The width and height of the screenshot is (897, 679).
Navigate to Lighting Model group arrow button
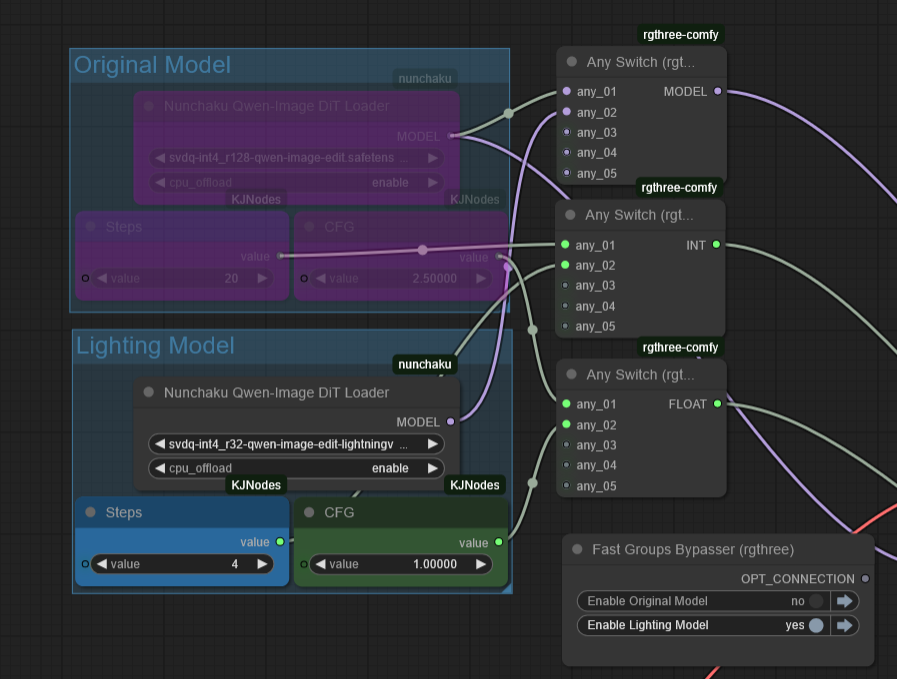coord(845,625)
